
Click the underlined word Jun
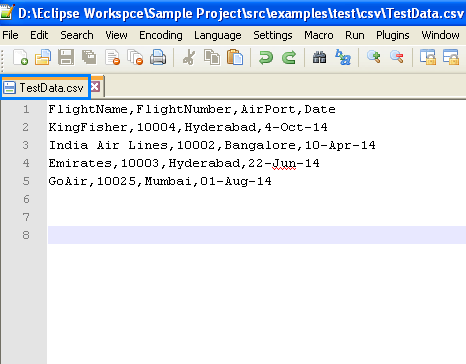[x=284, y=164]
